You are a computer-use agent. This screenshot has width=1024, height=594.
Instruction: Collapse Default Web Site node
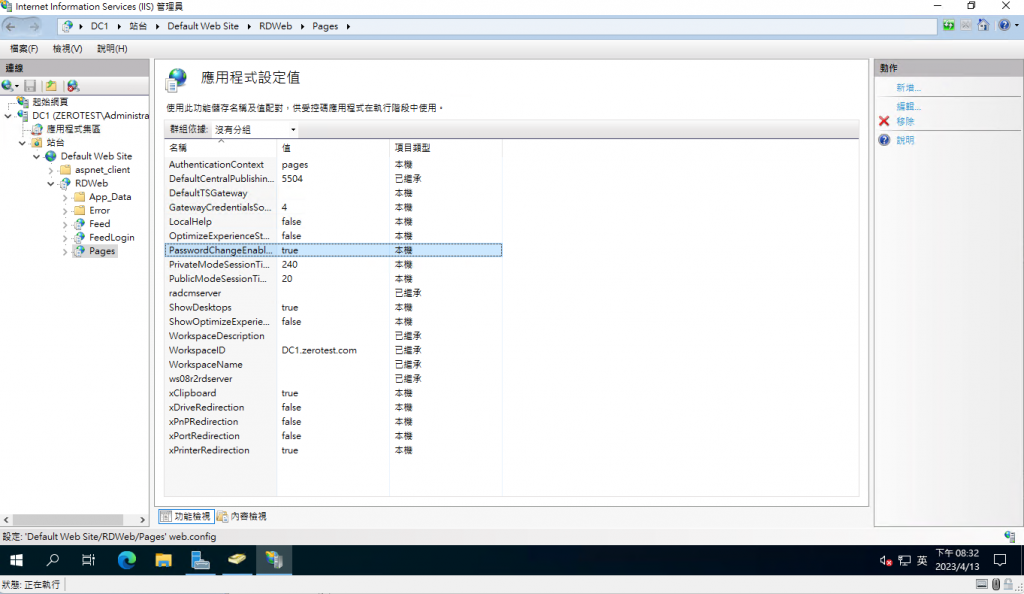(x=37, y=157)
